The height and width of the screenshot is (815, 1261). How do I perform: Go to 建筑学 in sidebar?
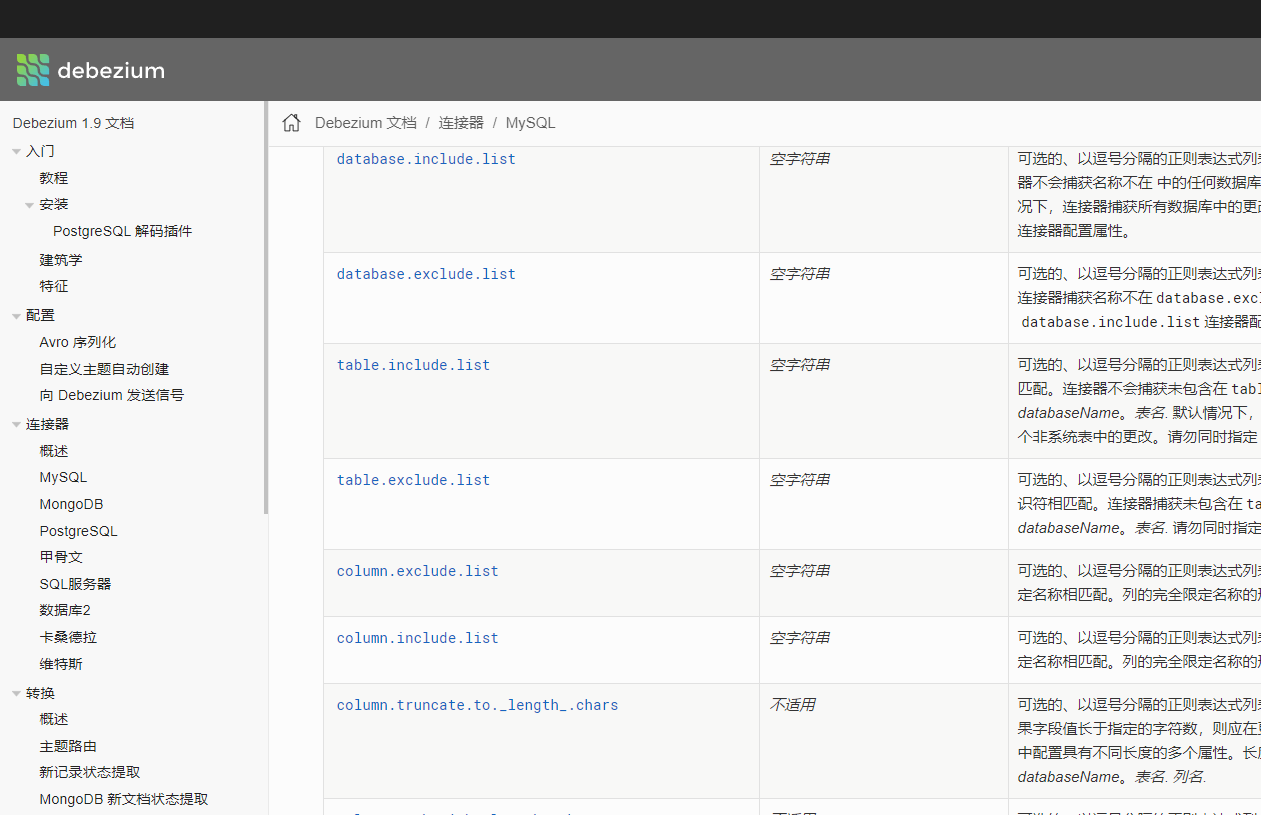tap(61, 260)
